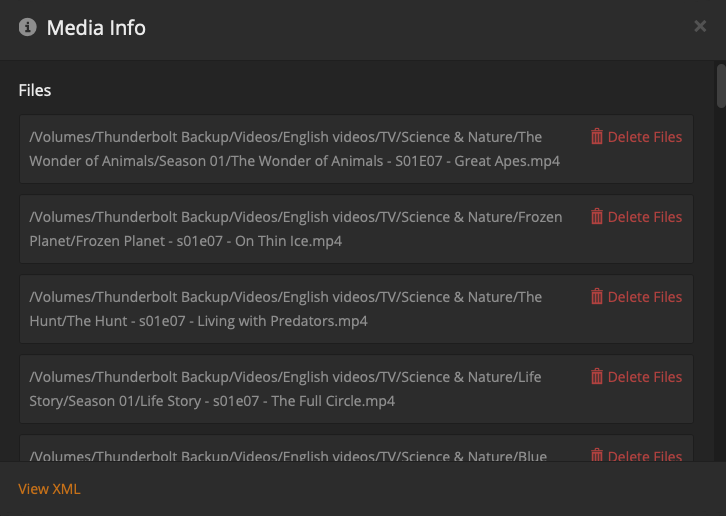This screenshot has height=516, width=726.
Task: Select the partially visible Blue file path
Action: [x=288, y=456]
